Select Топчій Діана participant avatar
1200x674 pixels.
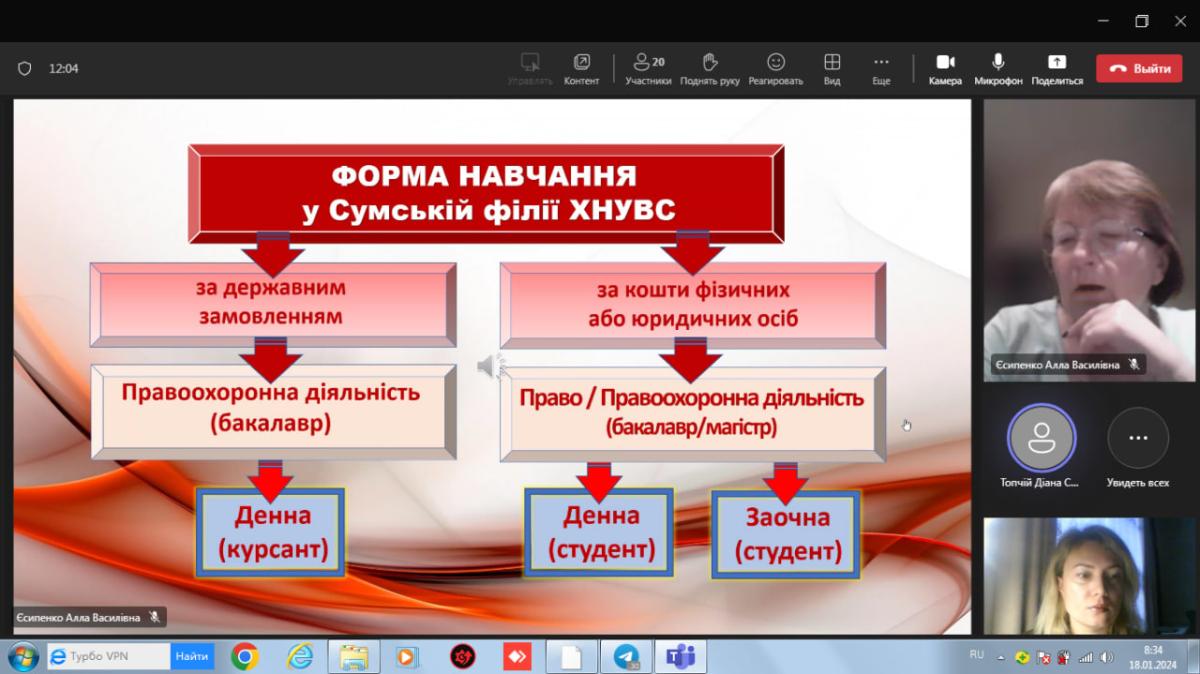pos(1041,438)
